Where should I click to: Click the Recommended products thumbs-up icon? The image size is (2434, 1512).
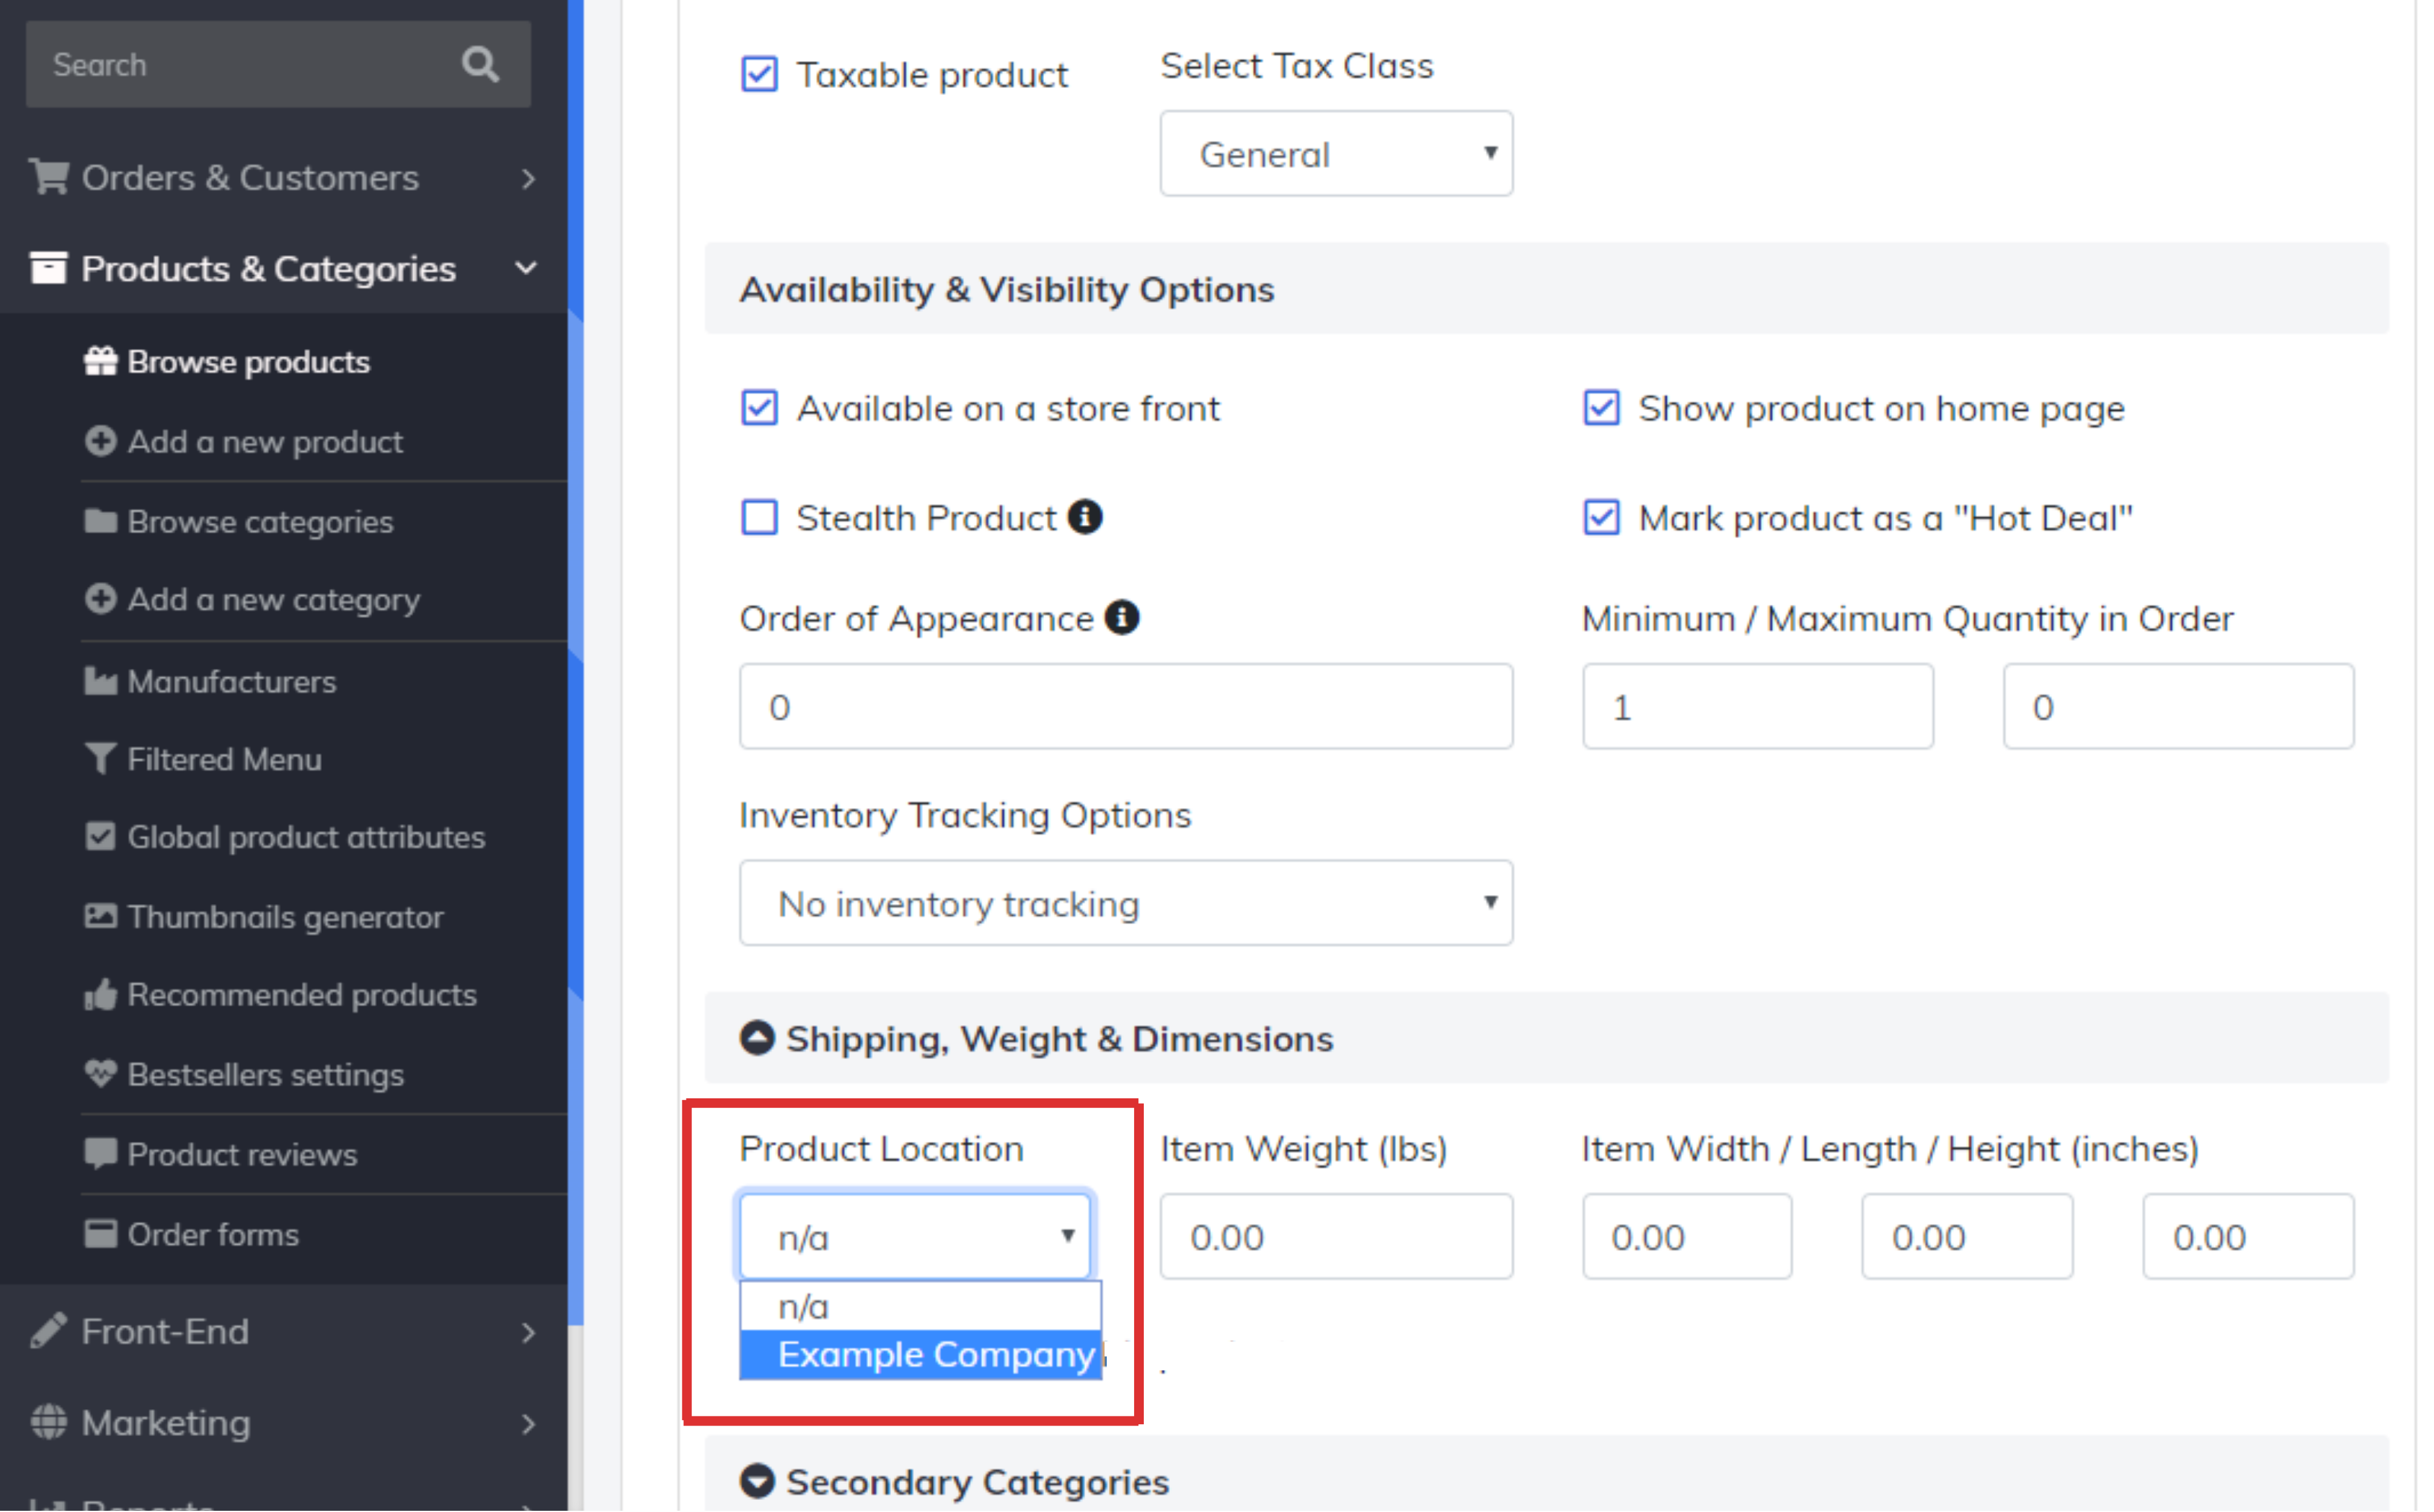tap(100, 995)
